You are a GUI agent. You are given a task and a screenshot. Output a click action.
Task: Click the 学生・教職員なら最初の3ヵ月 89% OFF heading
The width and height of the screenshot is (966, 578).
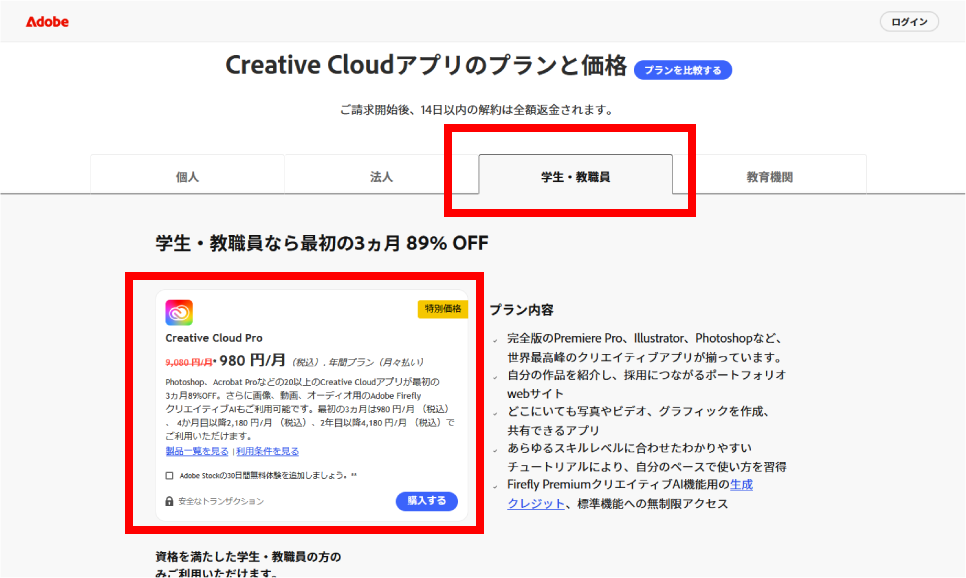click(x=322, y=243)
